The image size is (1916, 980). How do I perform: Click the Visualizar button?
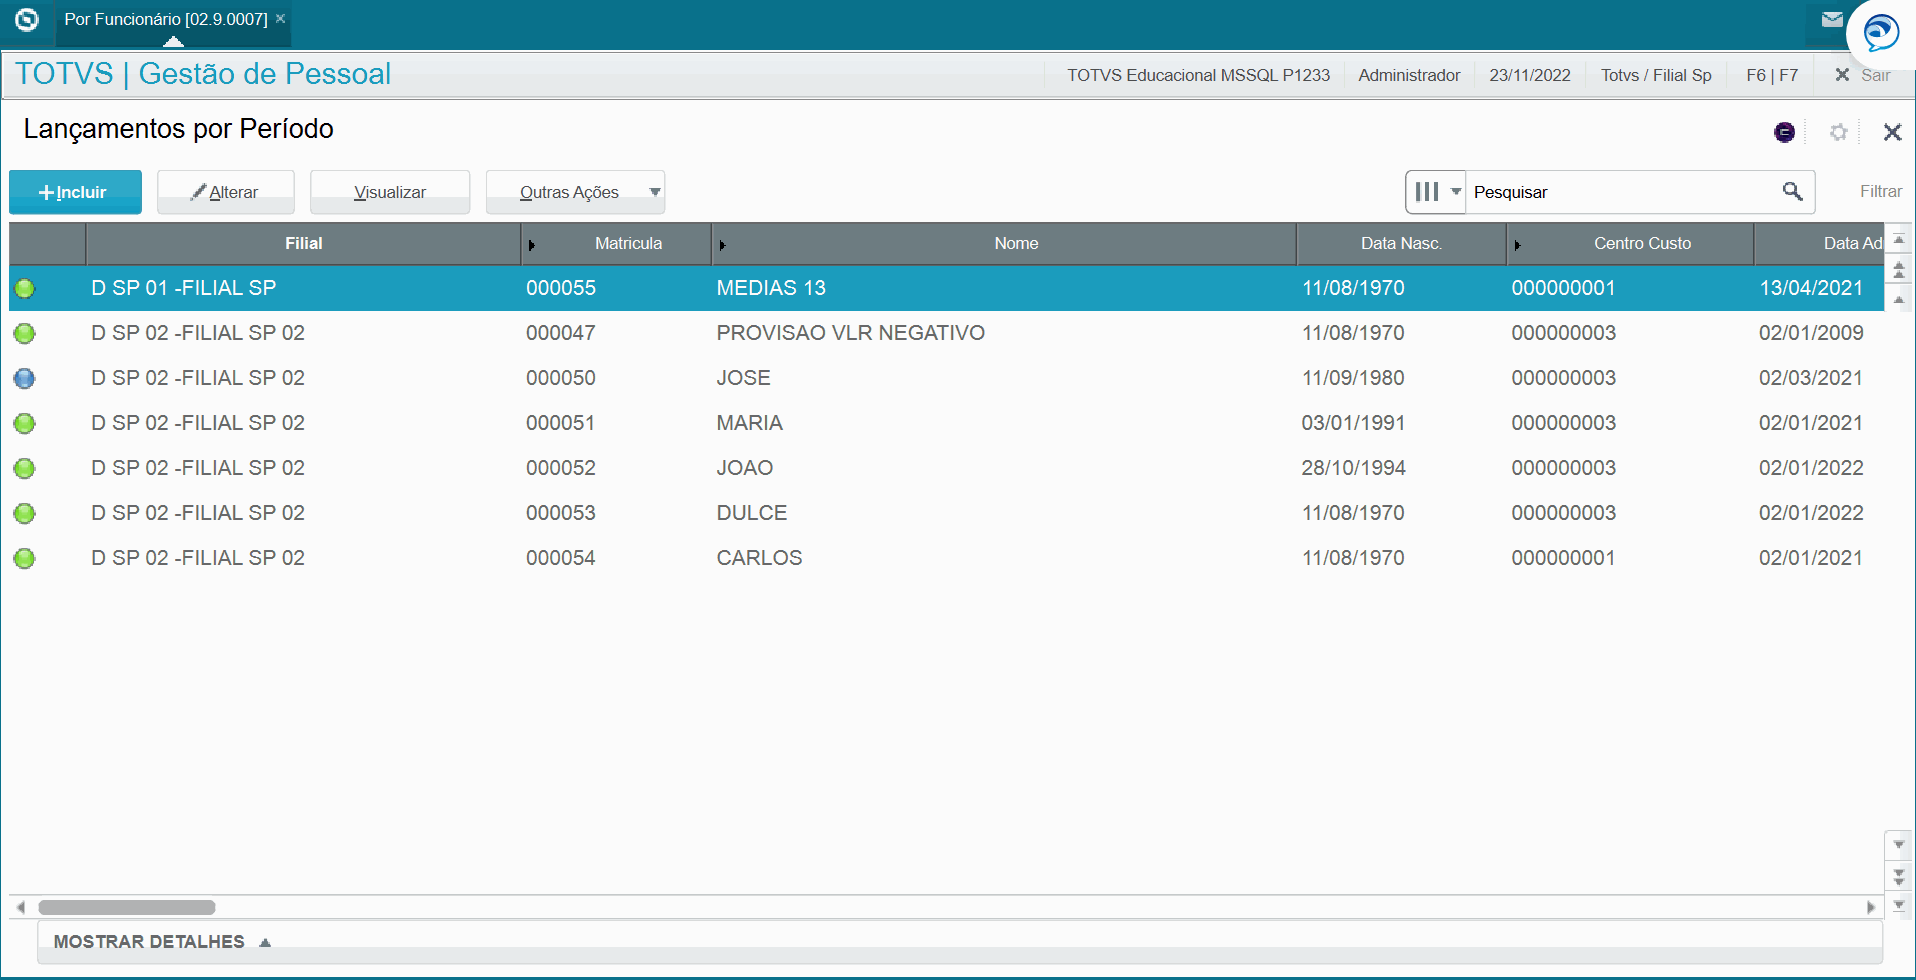tap(390, 192)
